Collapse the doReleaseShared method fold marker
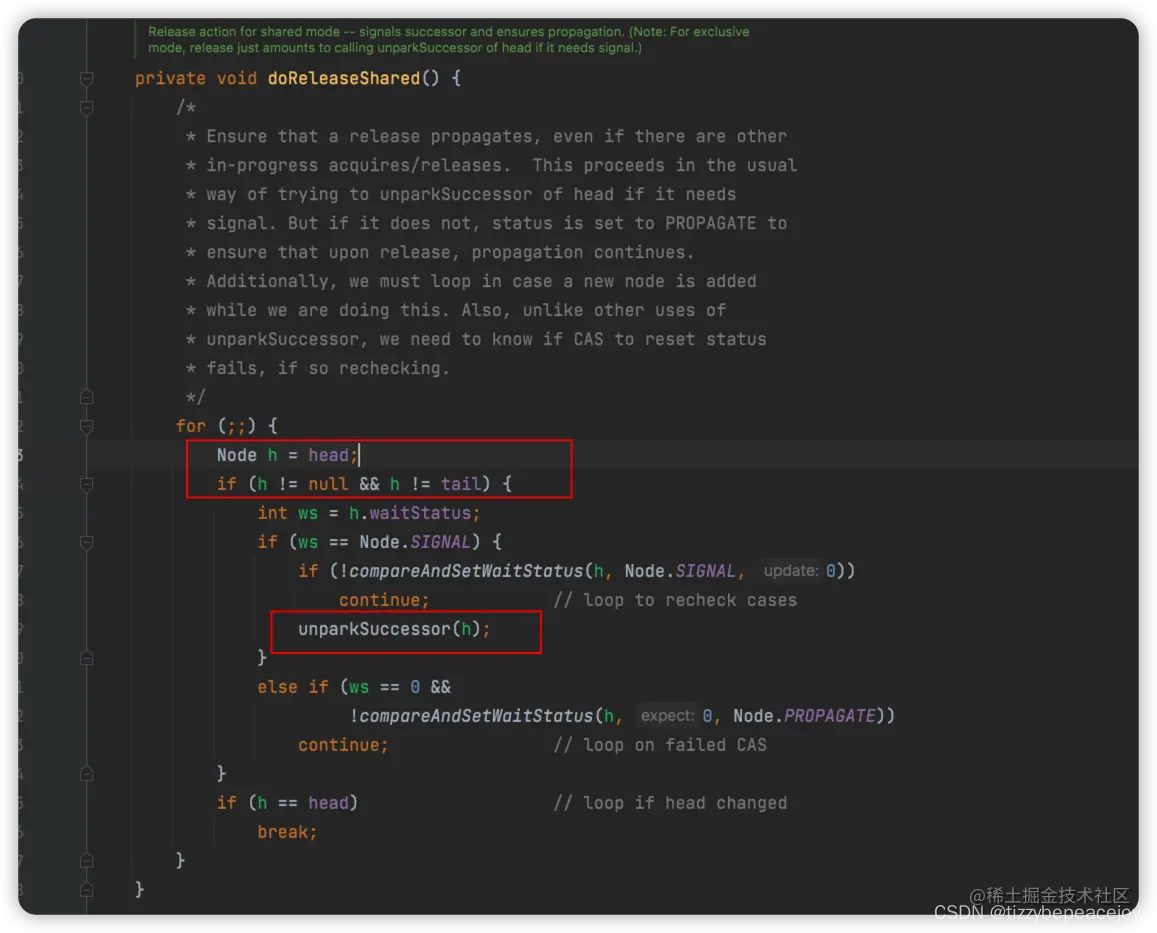The height and width of the screenshot is (933, 1157). (x=86, y=78)
